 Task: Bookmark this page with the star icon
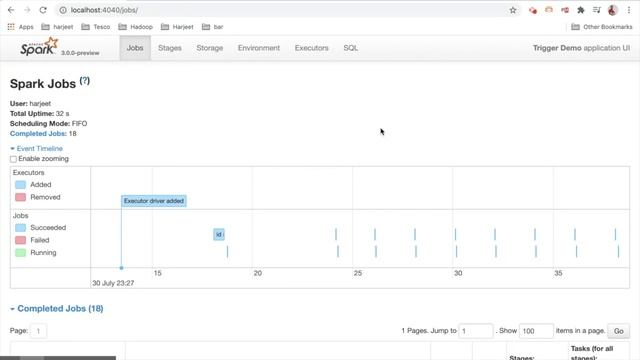513,10
